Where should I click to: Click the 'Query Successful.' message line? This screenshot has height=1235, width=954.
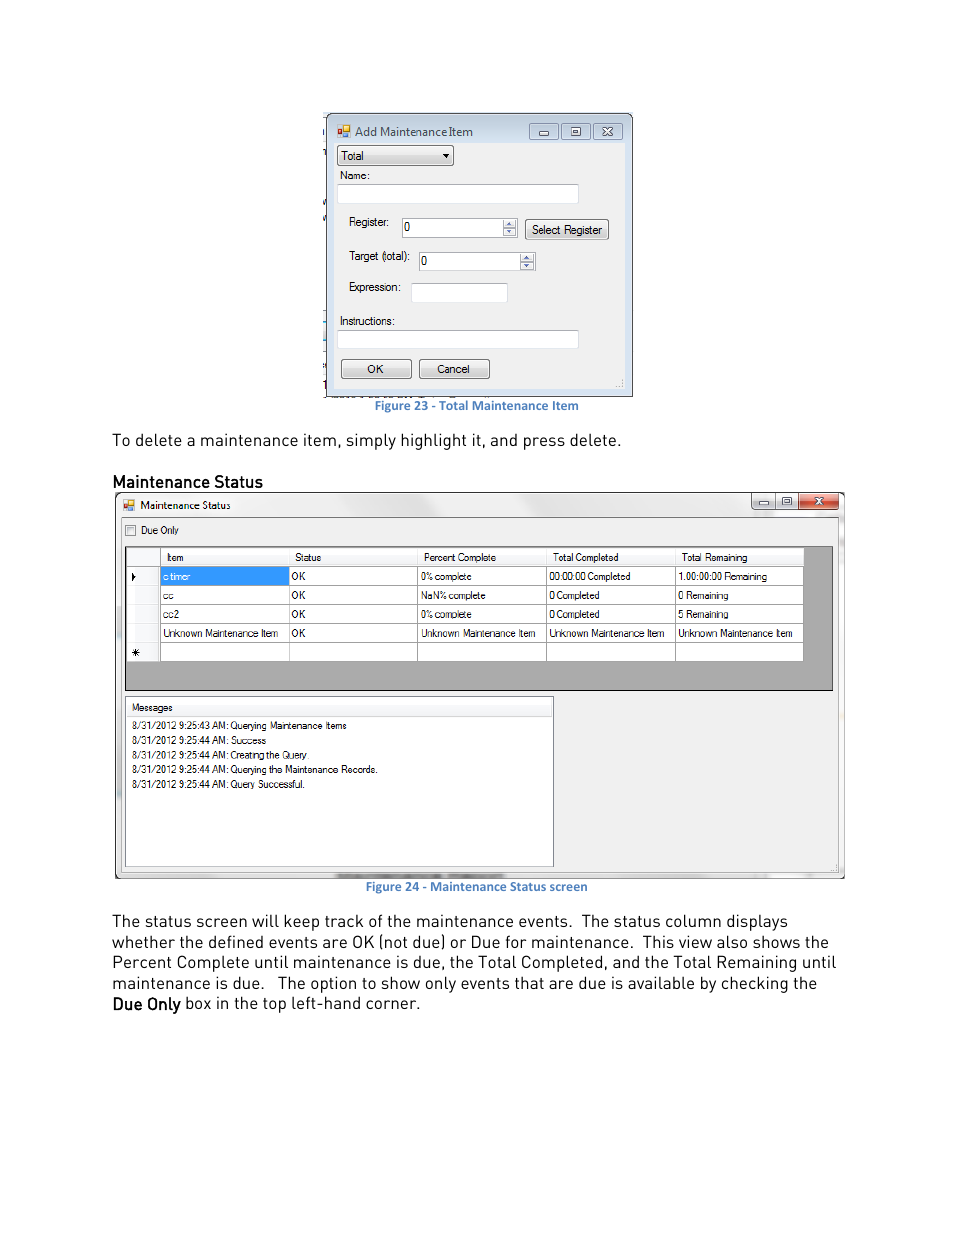(x=218, y=785)
